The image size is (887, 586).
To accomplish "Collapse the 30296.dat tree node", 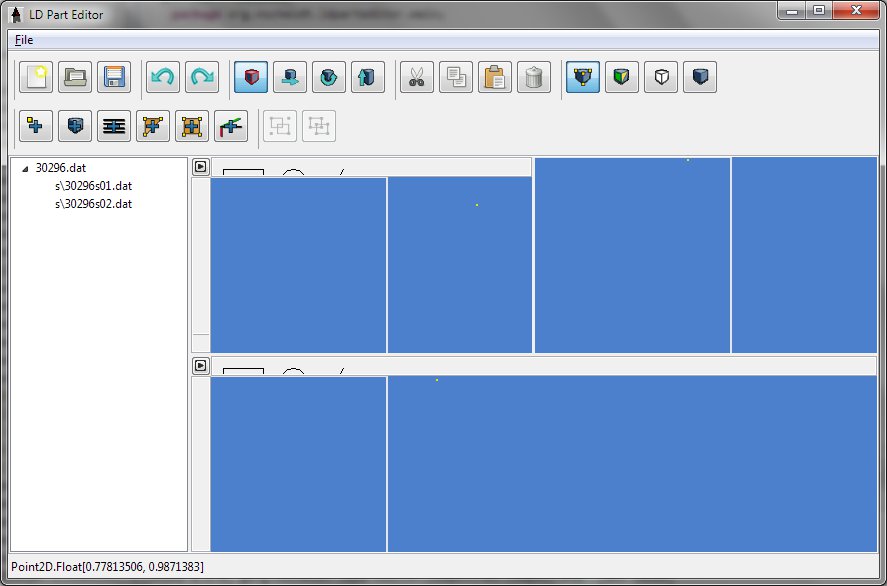I will point(25,169).
